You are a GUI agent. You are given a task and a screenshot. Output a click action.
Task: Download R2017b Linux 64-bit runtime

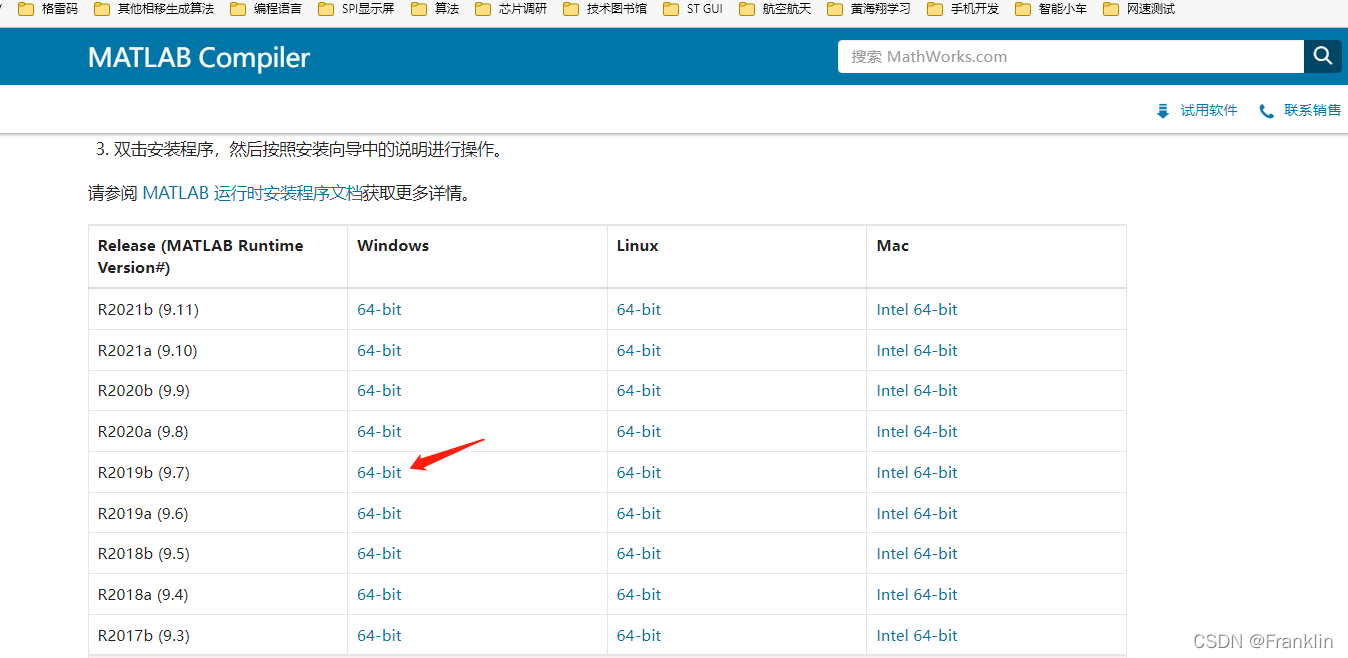click(639, 636)
